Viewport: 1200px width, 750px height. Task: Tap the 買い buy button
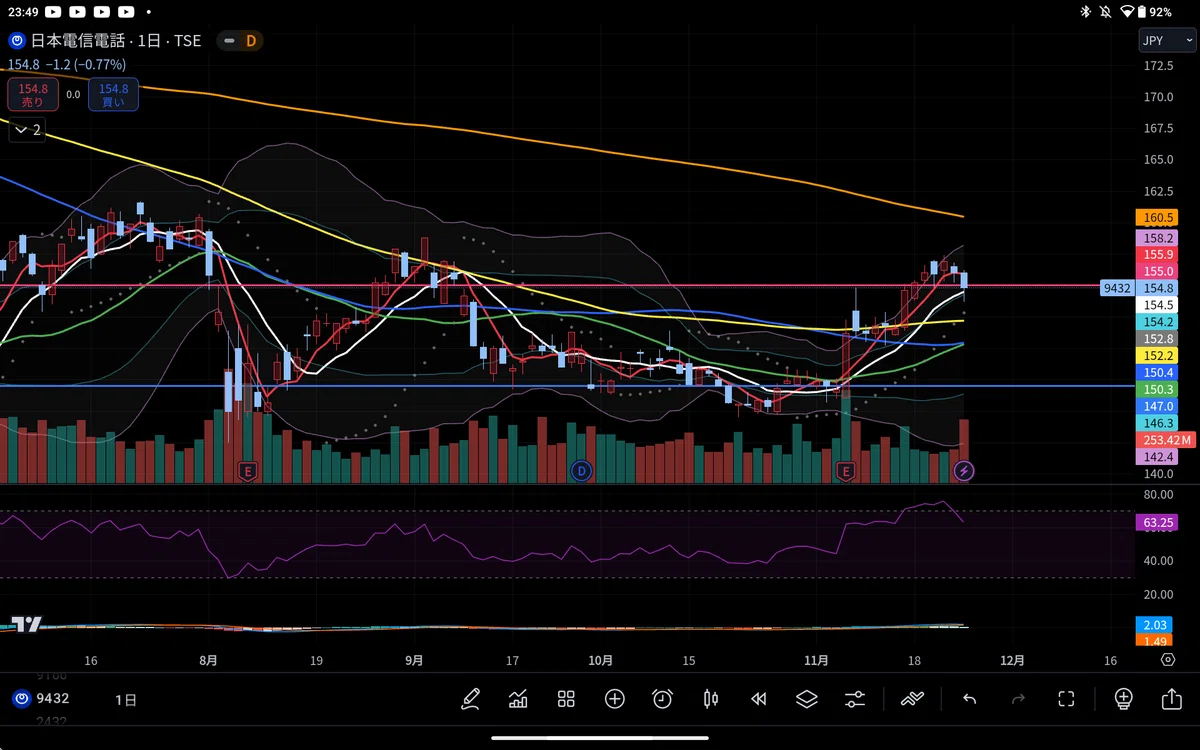pos(113,95)
